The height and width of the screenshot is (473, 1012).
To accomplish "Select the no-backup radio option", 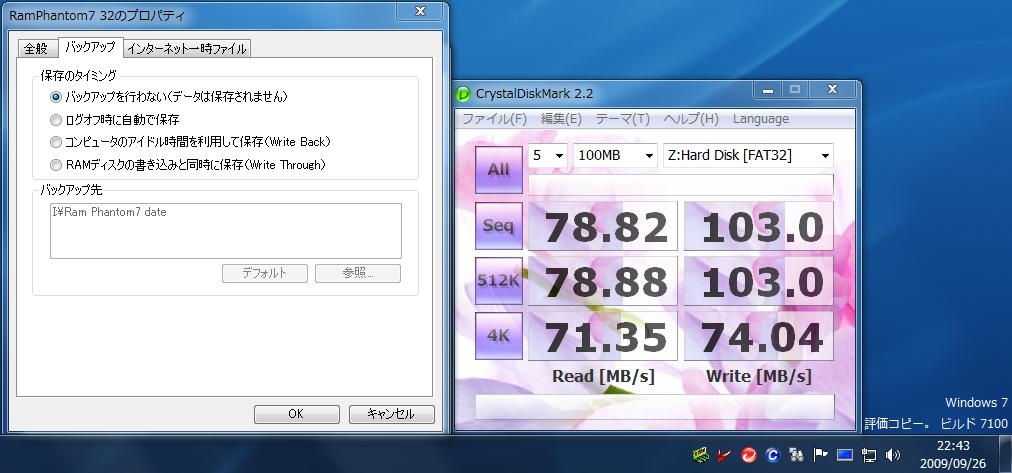I will (56, 97).
